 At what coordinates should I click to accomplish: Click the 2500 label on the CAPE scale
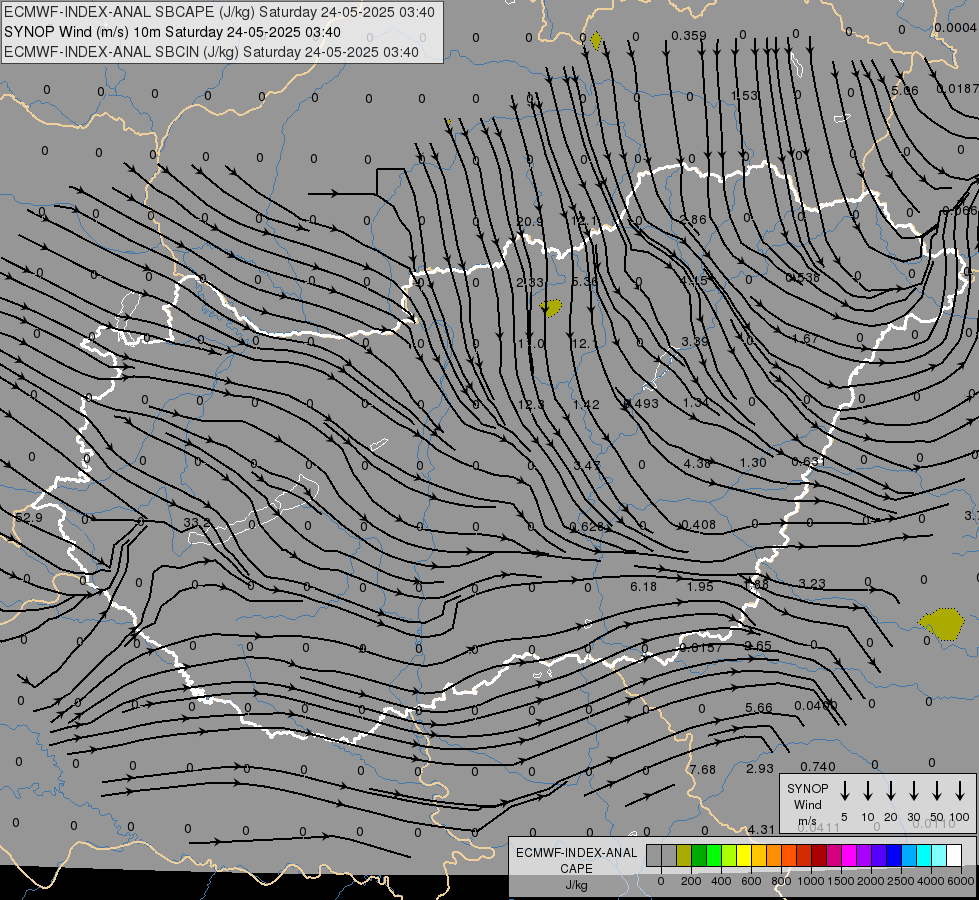[901, 881]
